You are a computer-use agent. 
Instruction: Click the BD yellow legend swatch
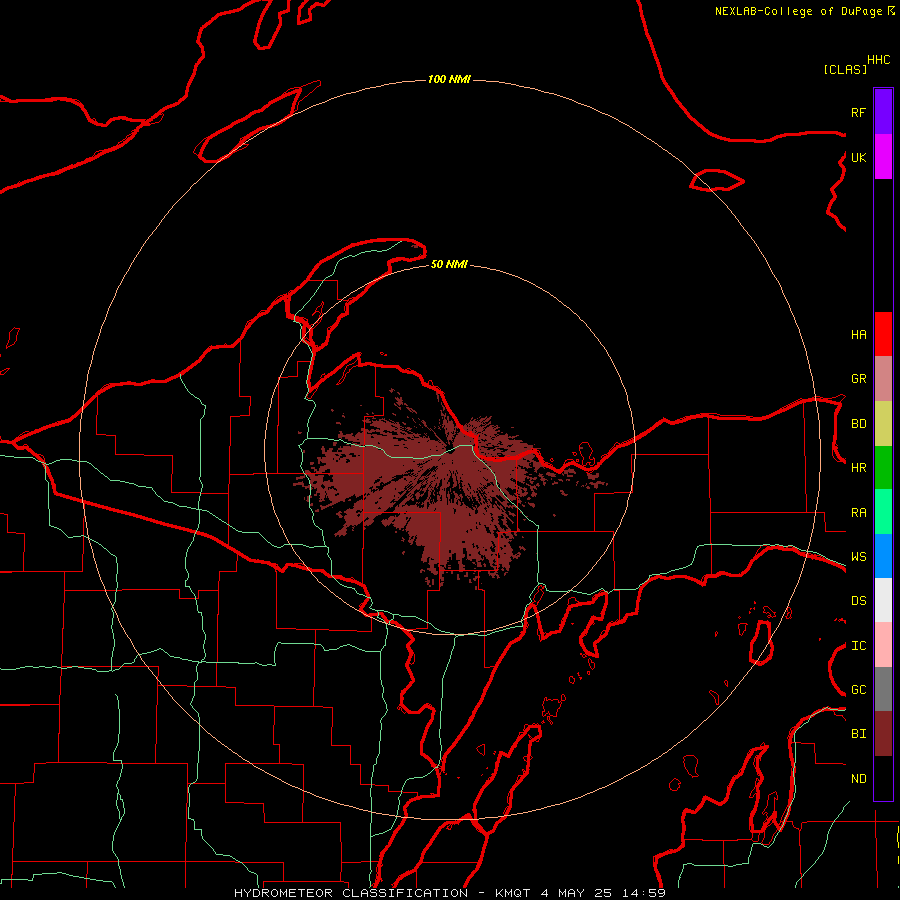click(x=883, y=423)
